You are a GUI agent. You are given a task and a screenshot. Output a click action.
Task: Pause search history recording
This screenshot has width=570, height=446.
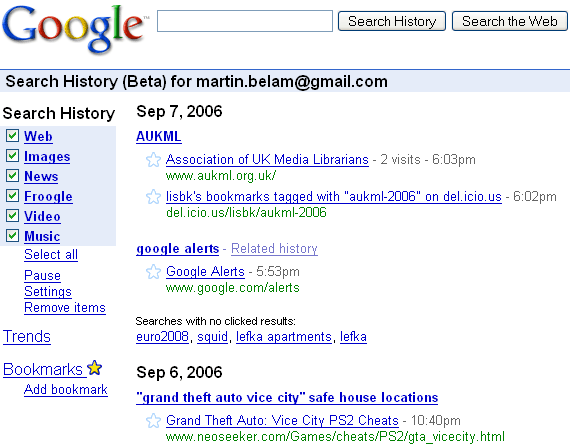pos(42,275)
